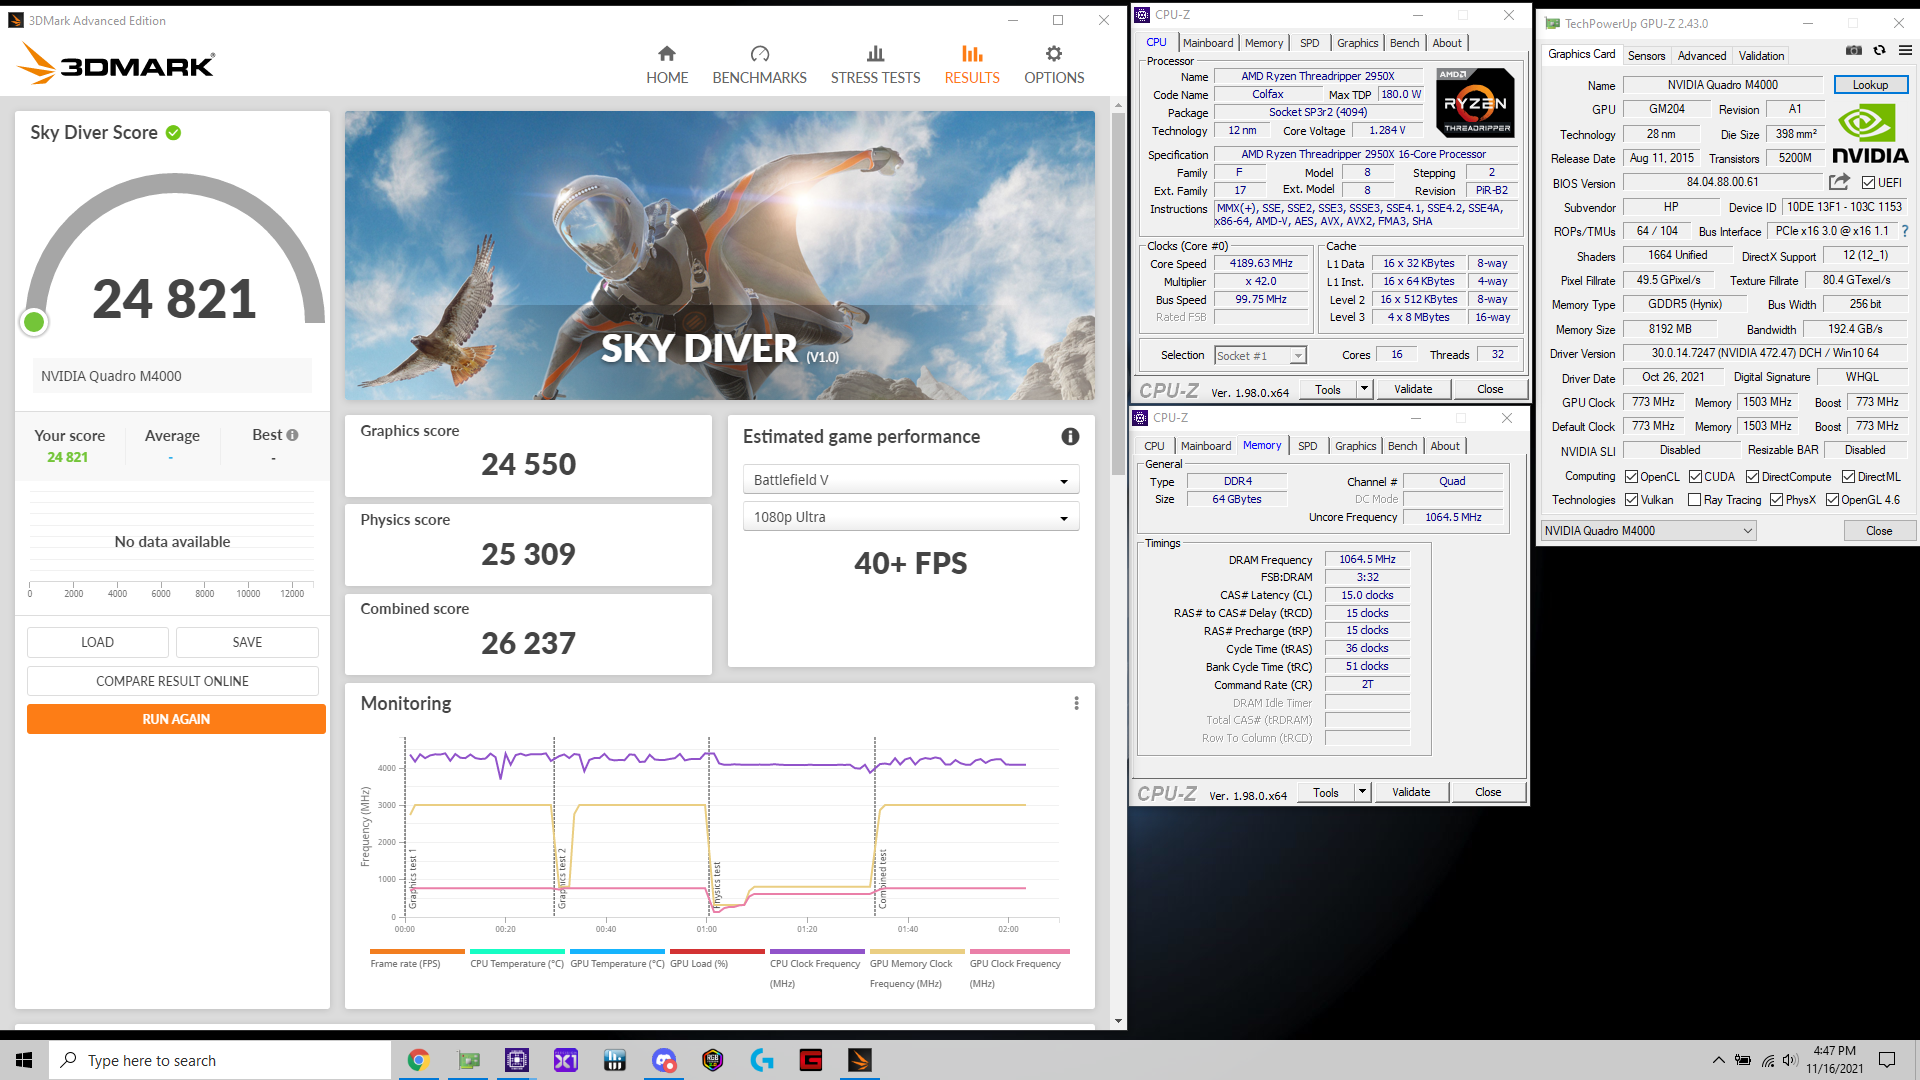Toggle the Vulkan checkbox in GPU-Z
The width and height of the screenshot is (1920, 1080).
1631,500
